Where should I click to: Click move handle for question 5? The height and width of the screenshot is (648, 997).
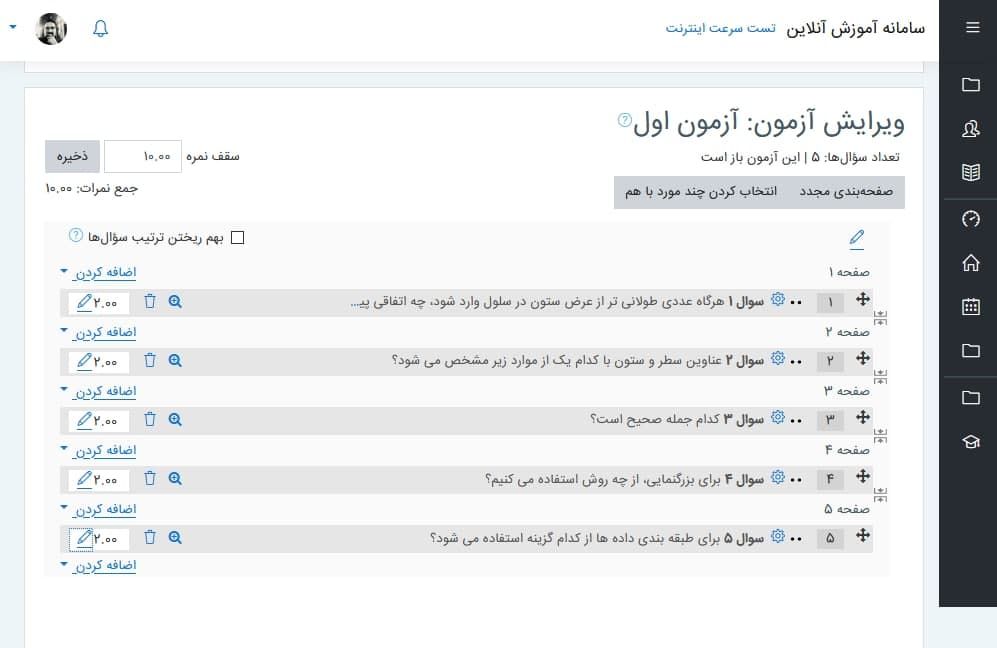862,535
